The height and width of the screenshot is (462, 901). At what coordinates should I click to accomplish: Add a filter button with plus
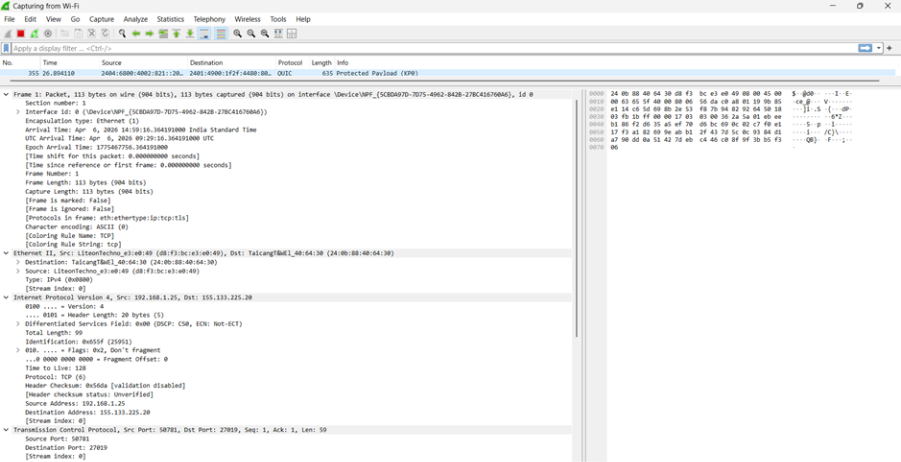890,48
